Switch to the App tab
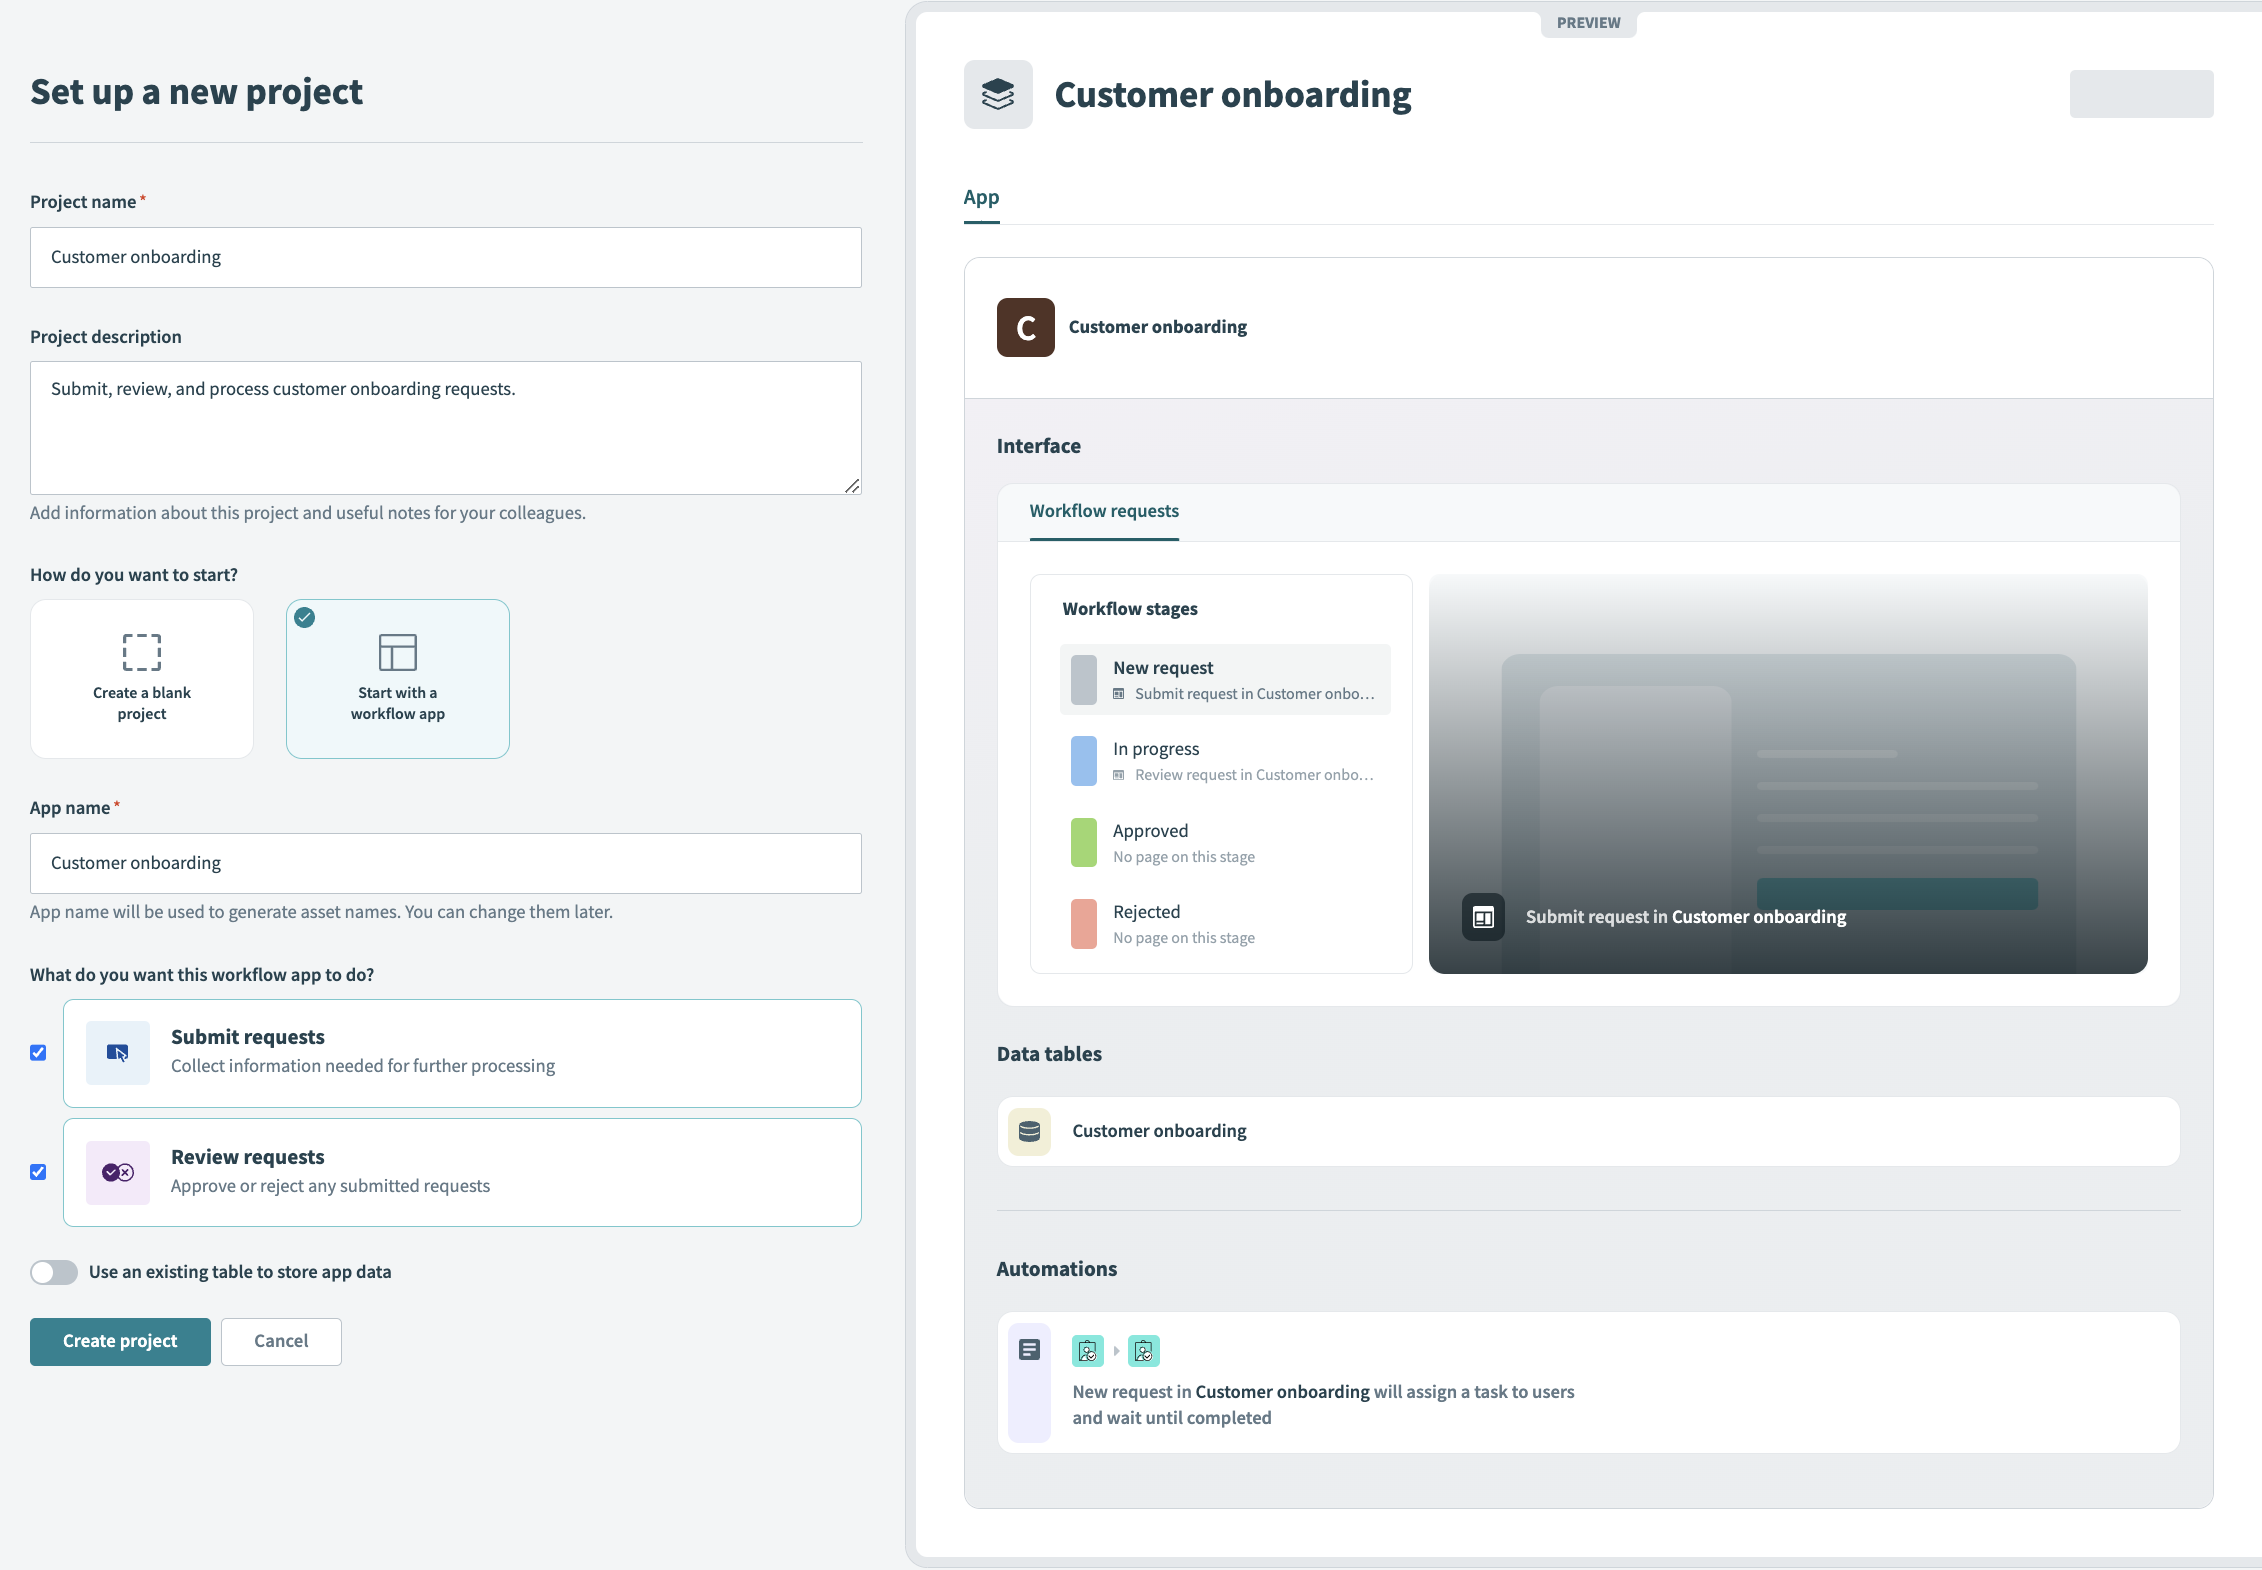This screenshot has height=1570, width=2262. click(x=981, y=197)
